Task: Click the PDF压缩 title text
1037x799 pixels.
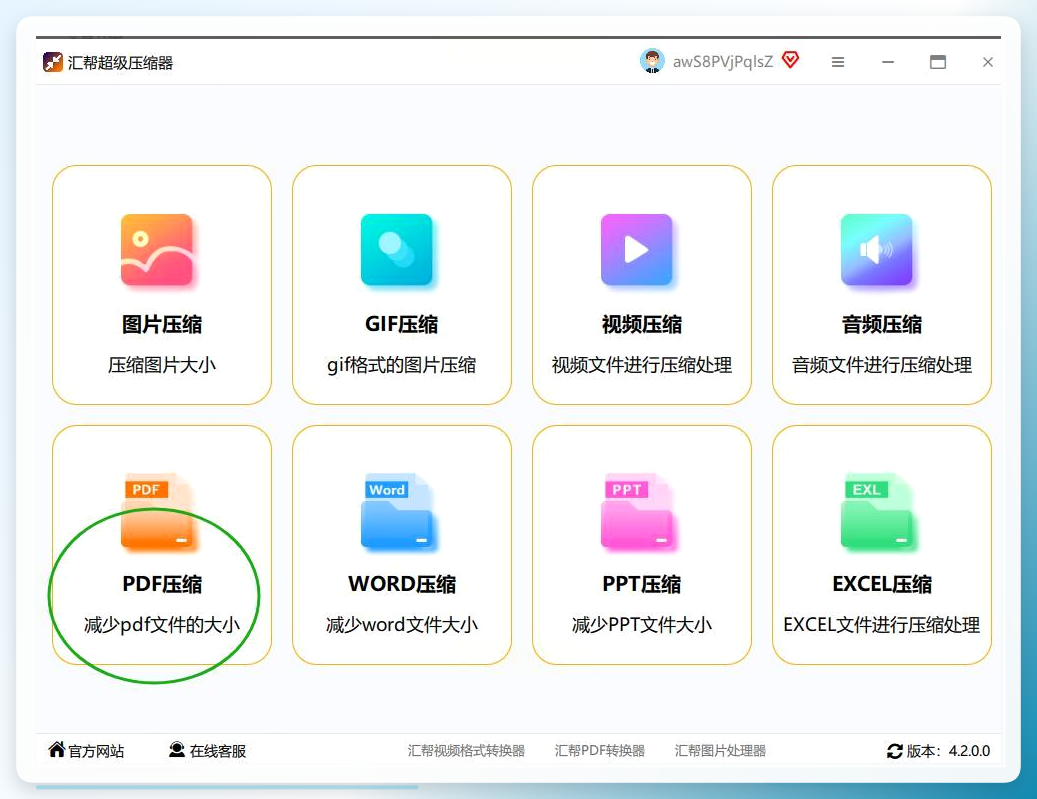Action: tap(162, 584)
